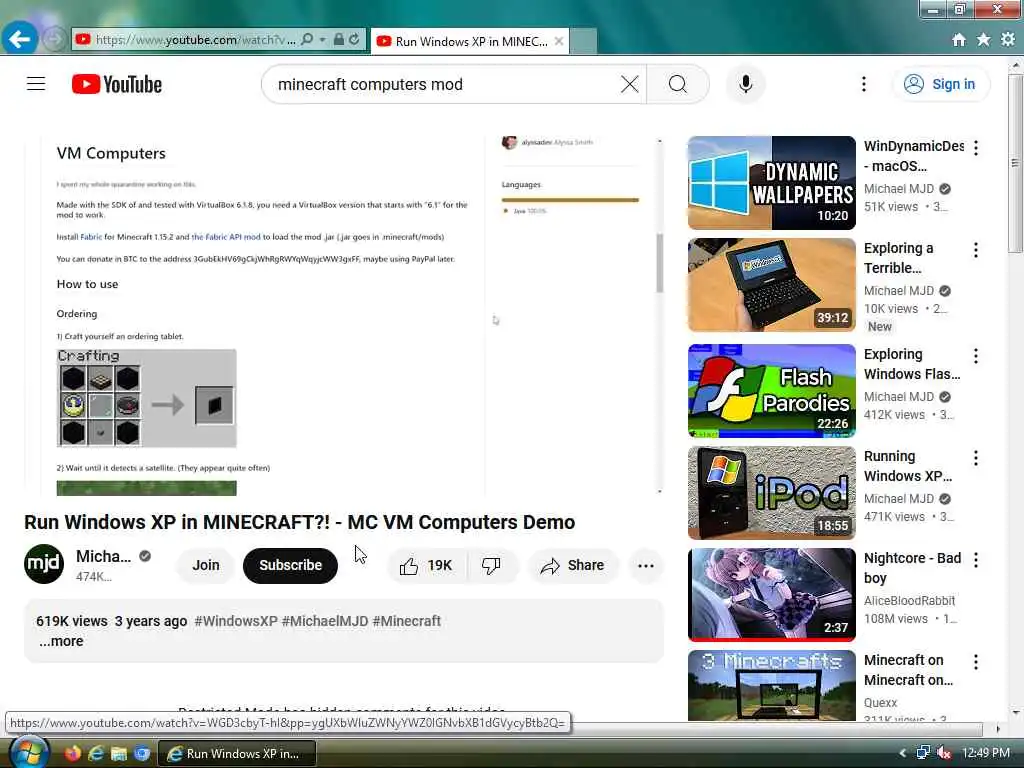1024x768 pixels.
Task: Launch Internet Explorer from quick launch
Action: 96,753
